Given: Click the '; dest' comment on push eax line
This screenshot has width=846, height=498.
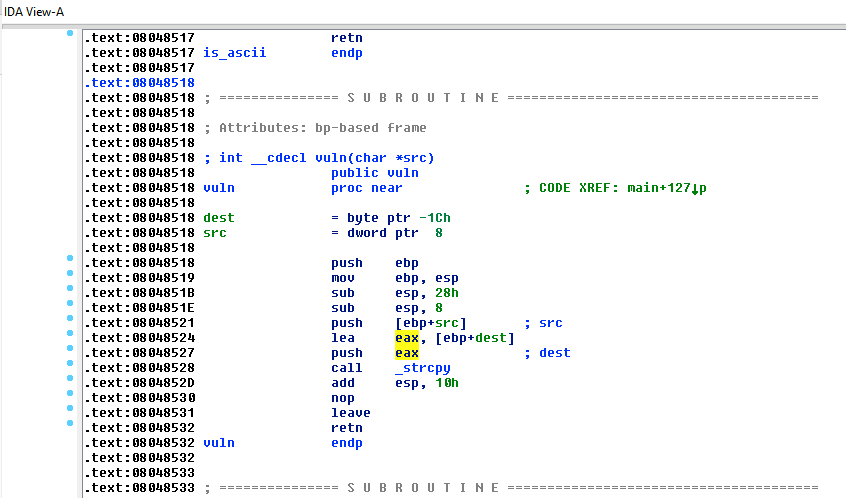Looking at the screenshot, I should coord(547,353).
